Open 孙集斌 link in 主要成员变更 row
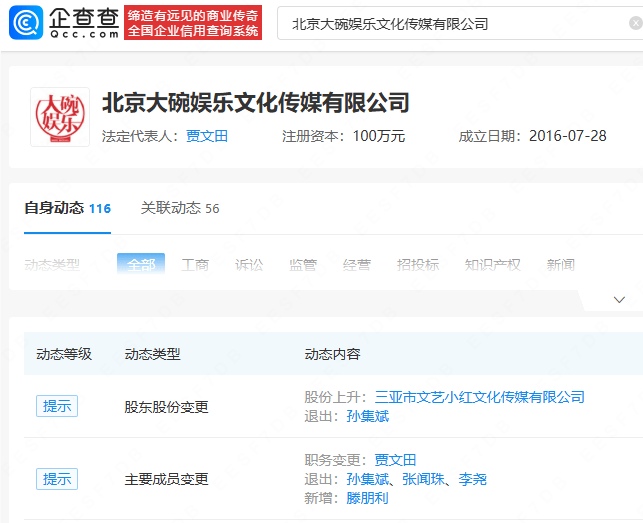 [x=368, y=479]
